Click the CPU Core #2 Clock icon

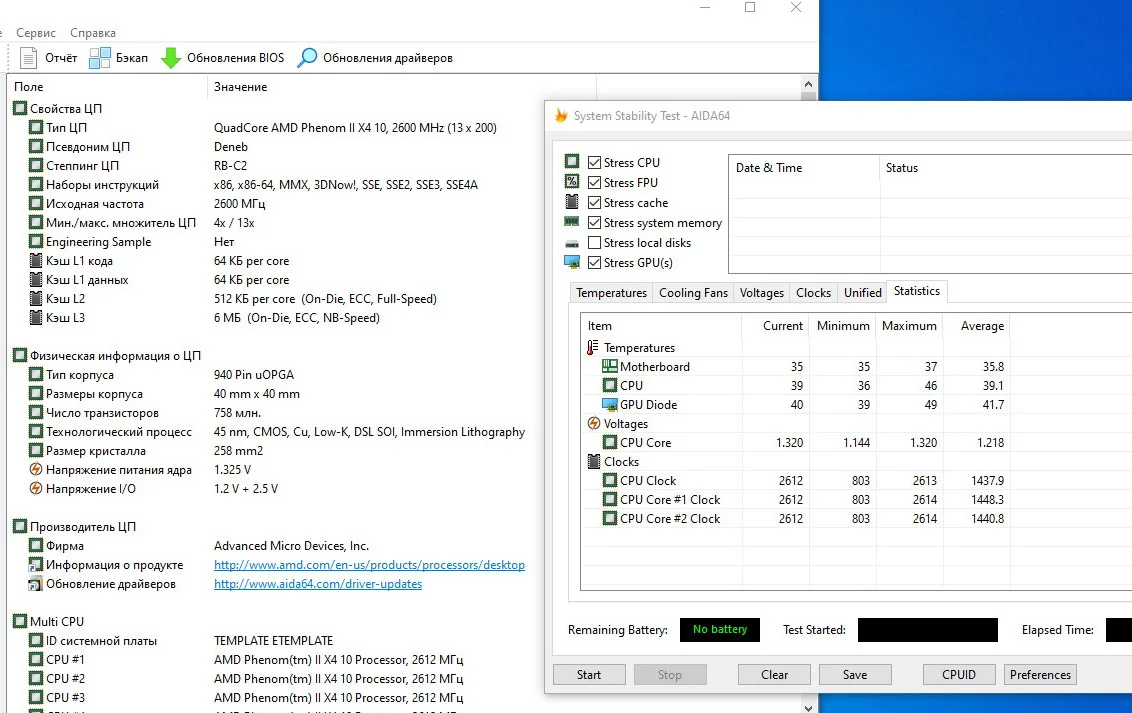pyautogui.click(x=610, y=518)
